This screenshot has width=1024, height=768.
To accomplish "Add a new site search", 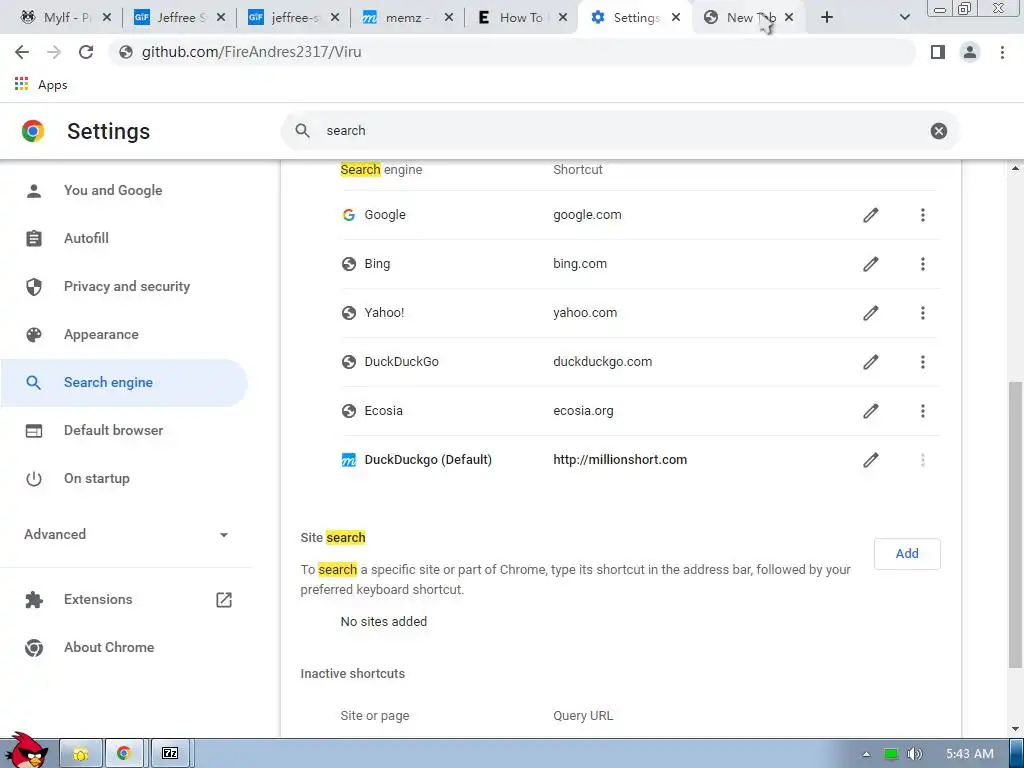I will pos(907,554).
